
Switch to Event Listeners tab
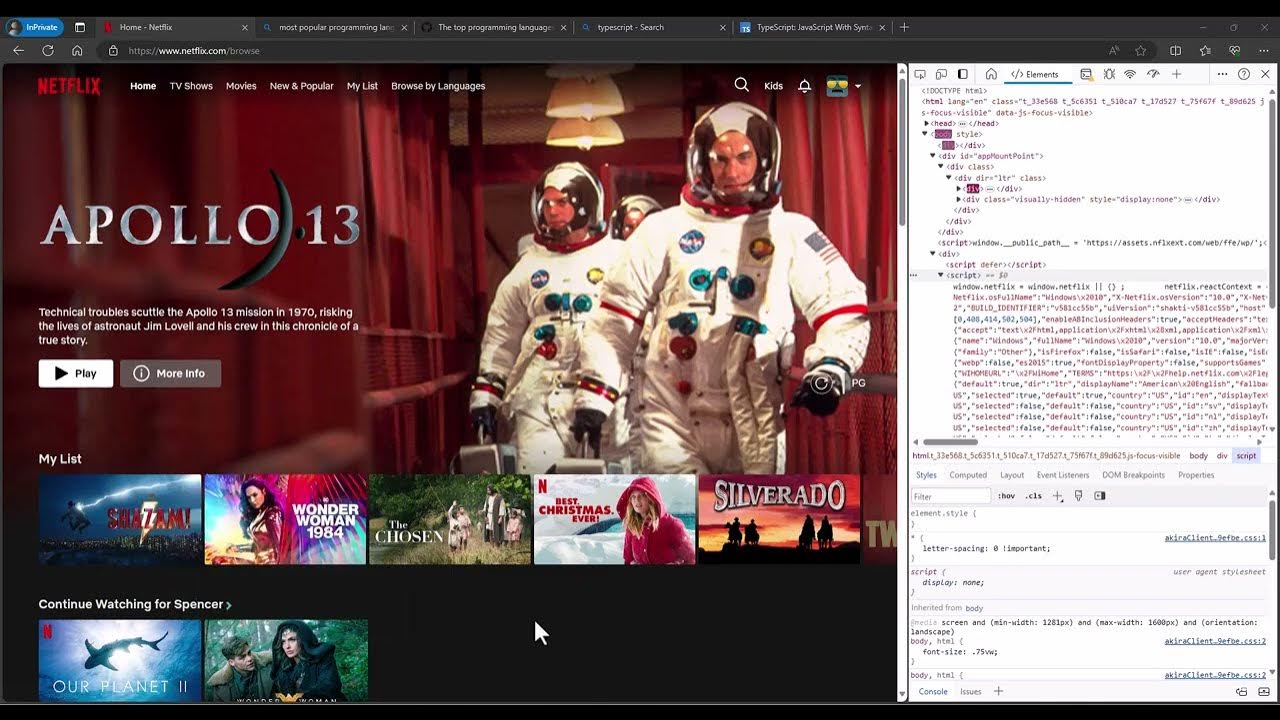tap(1063, 475)
